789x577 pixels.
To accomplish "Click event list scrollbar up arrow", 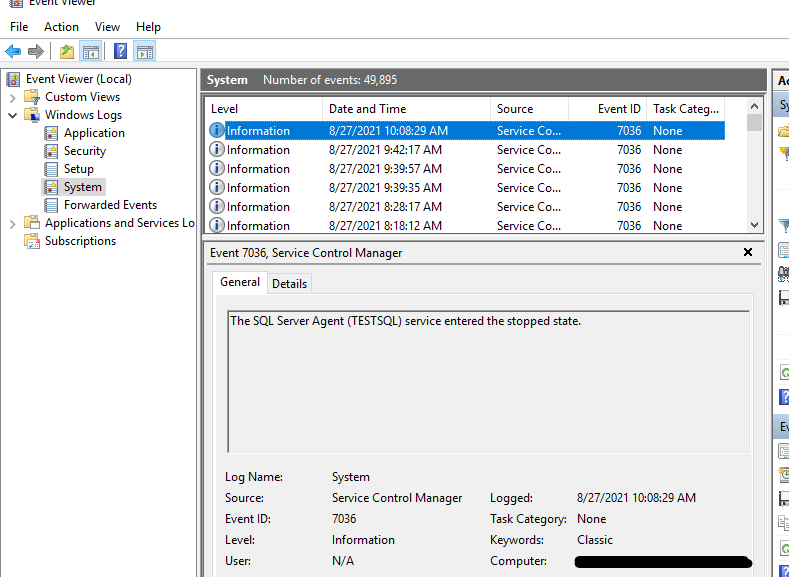I will coord(754,106).
